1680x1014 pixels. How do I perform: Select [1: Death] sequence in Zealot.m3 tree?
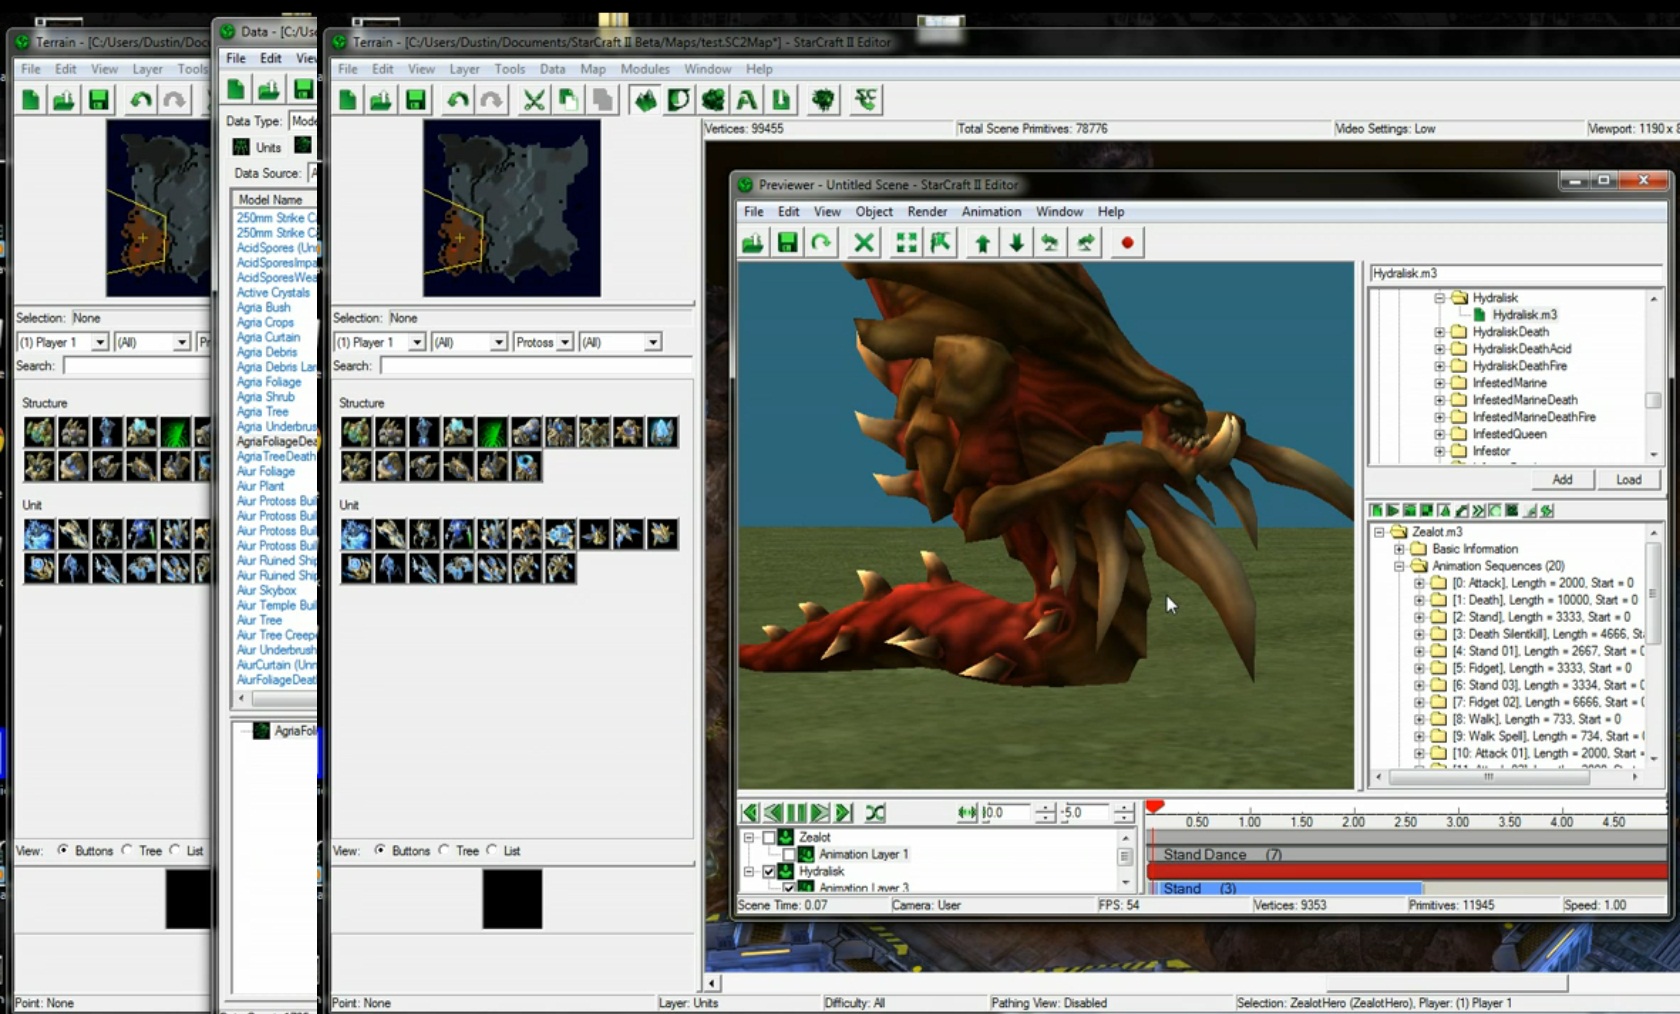[1544, 600]
